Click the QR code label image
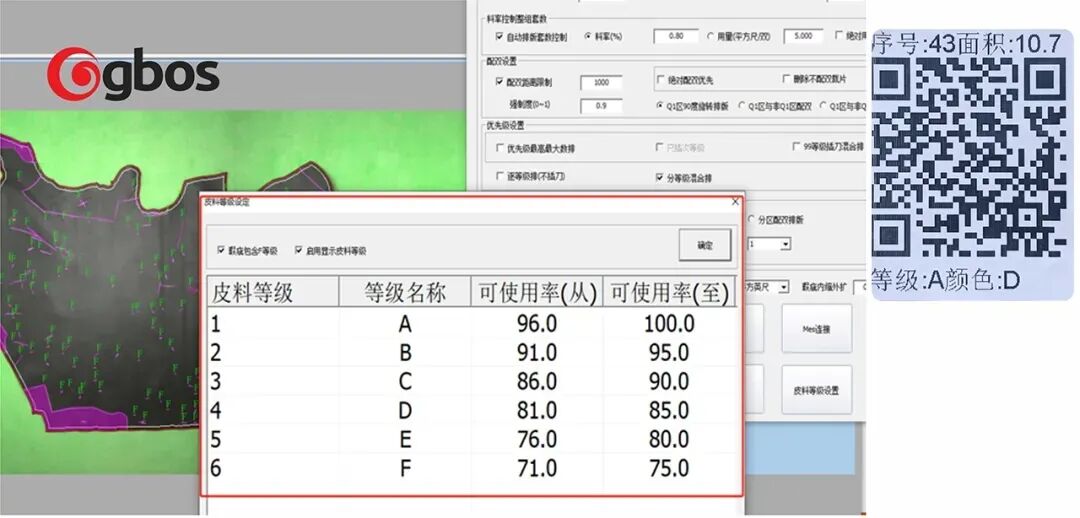Screen dimensions: 1080x518 pos(972,164)
